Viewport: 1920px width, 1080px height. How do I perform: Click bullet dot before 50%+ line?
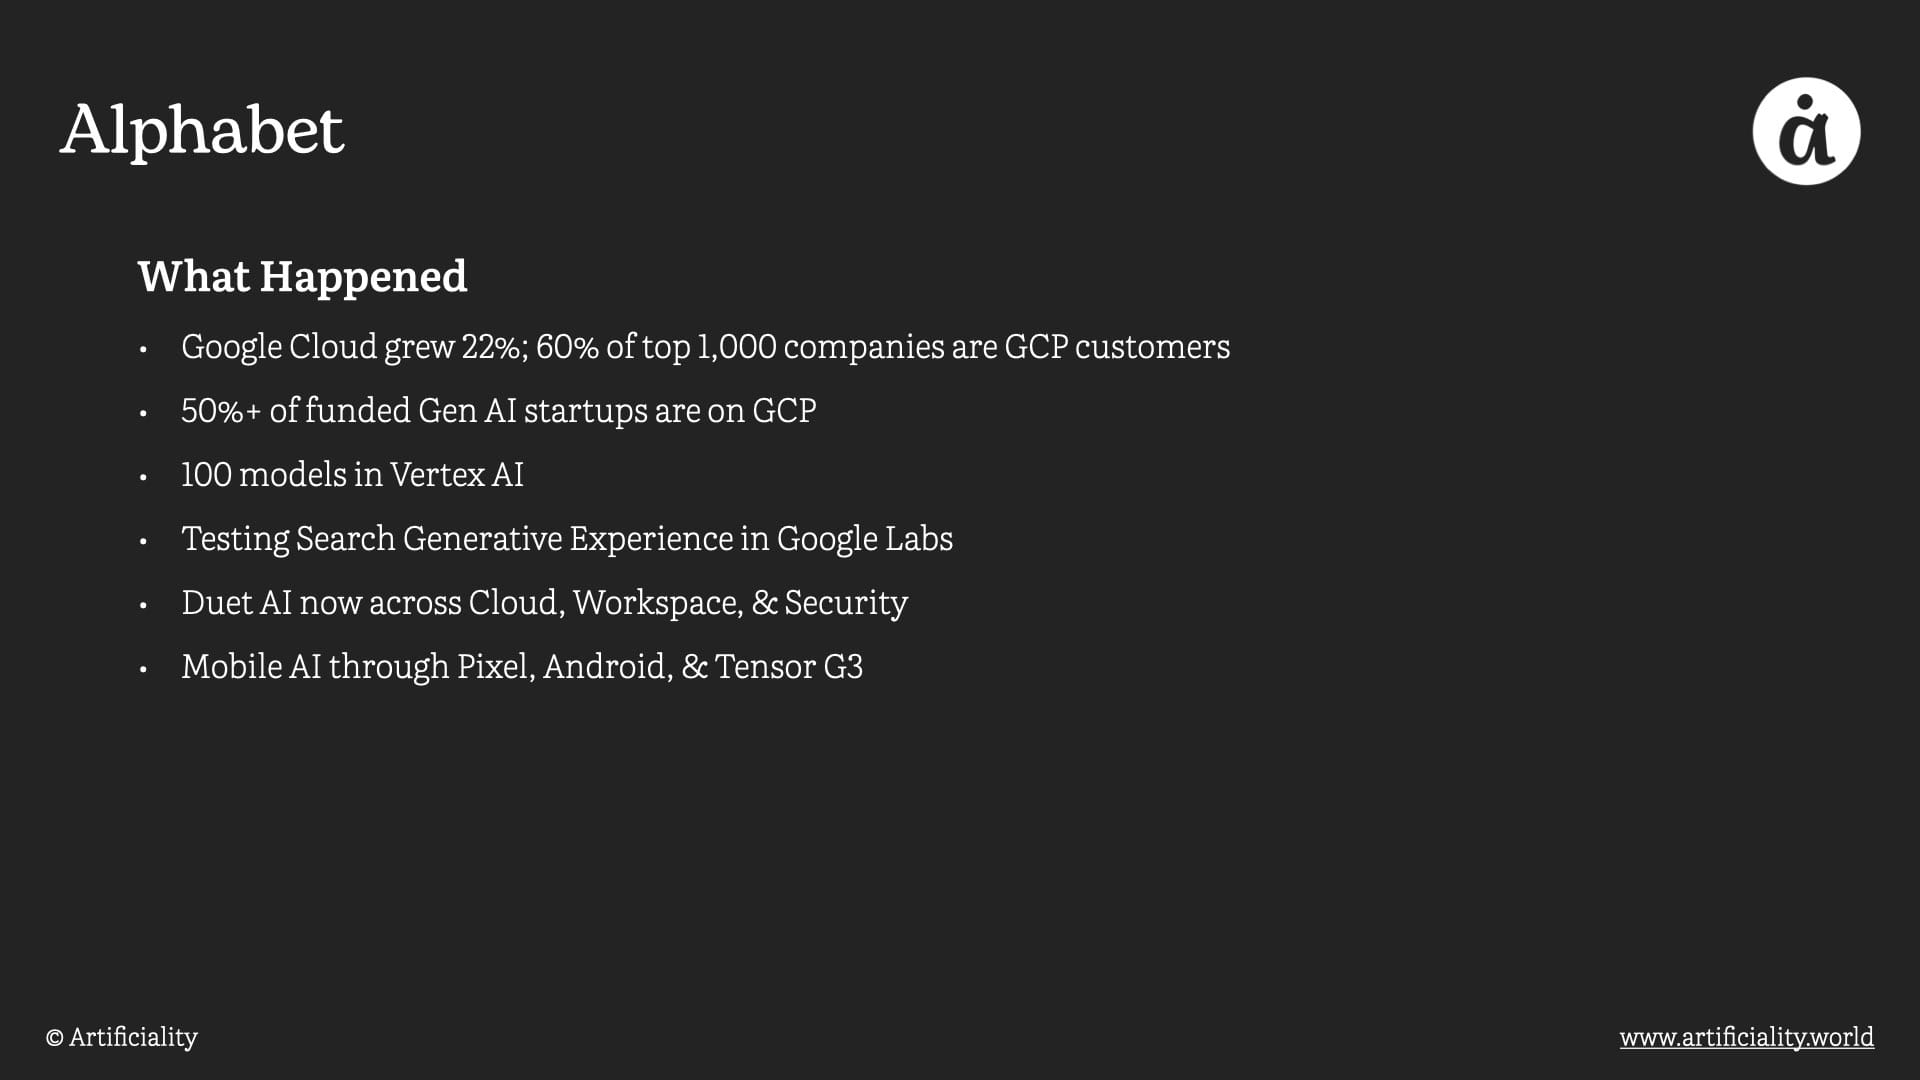[x=144, y=414]
